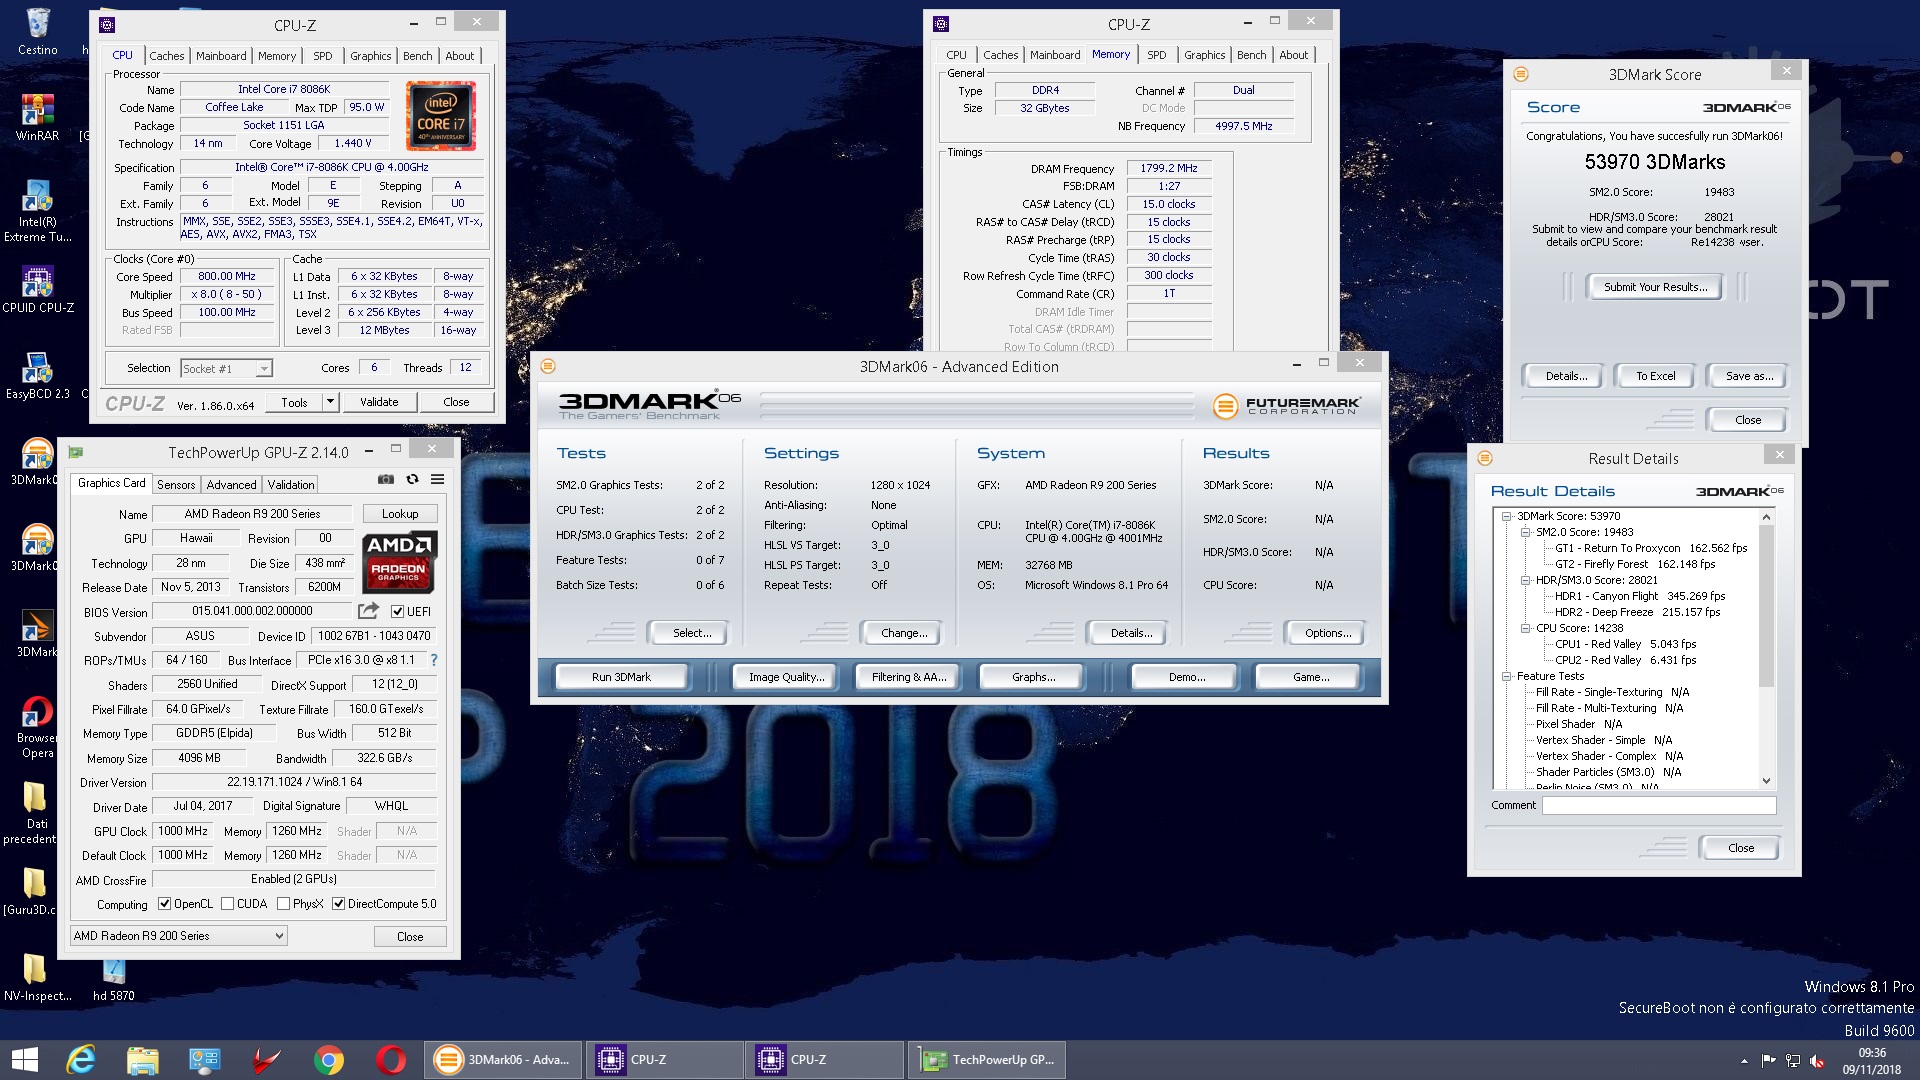Screen dimensions: 1920x1080
Task: Open the Cestino recycle bin desktop icon
Action: pyautogui.click(x=38, y=32)
